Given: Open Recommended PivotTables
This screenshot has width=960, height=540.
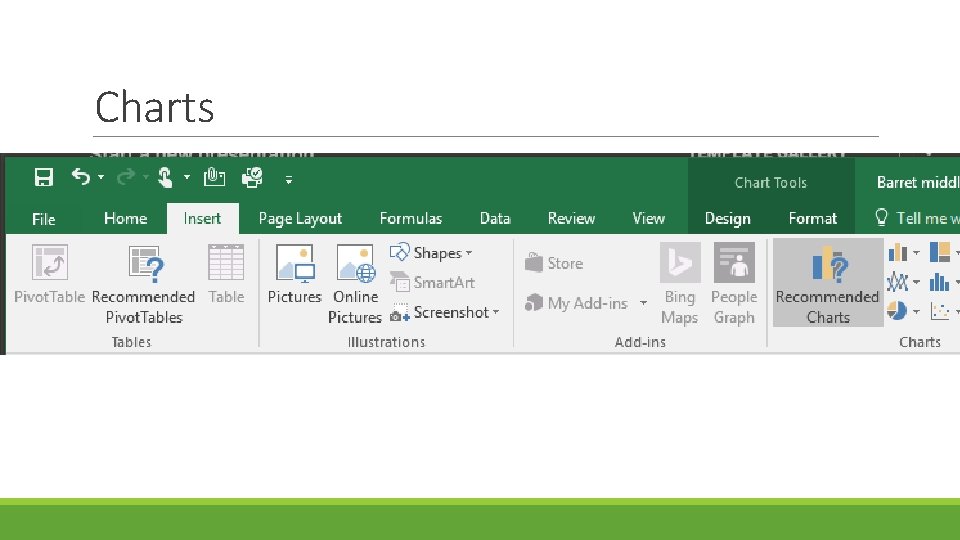Looking at the screenshot, I should [144, 284].
